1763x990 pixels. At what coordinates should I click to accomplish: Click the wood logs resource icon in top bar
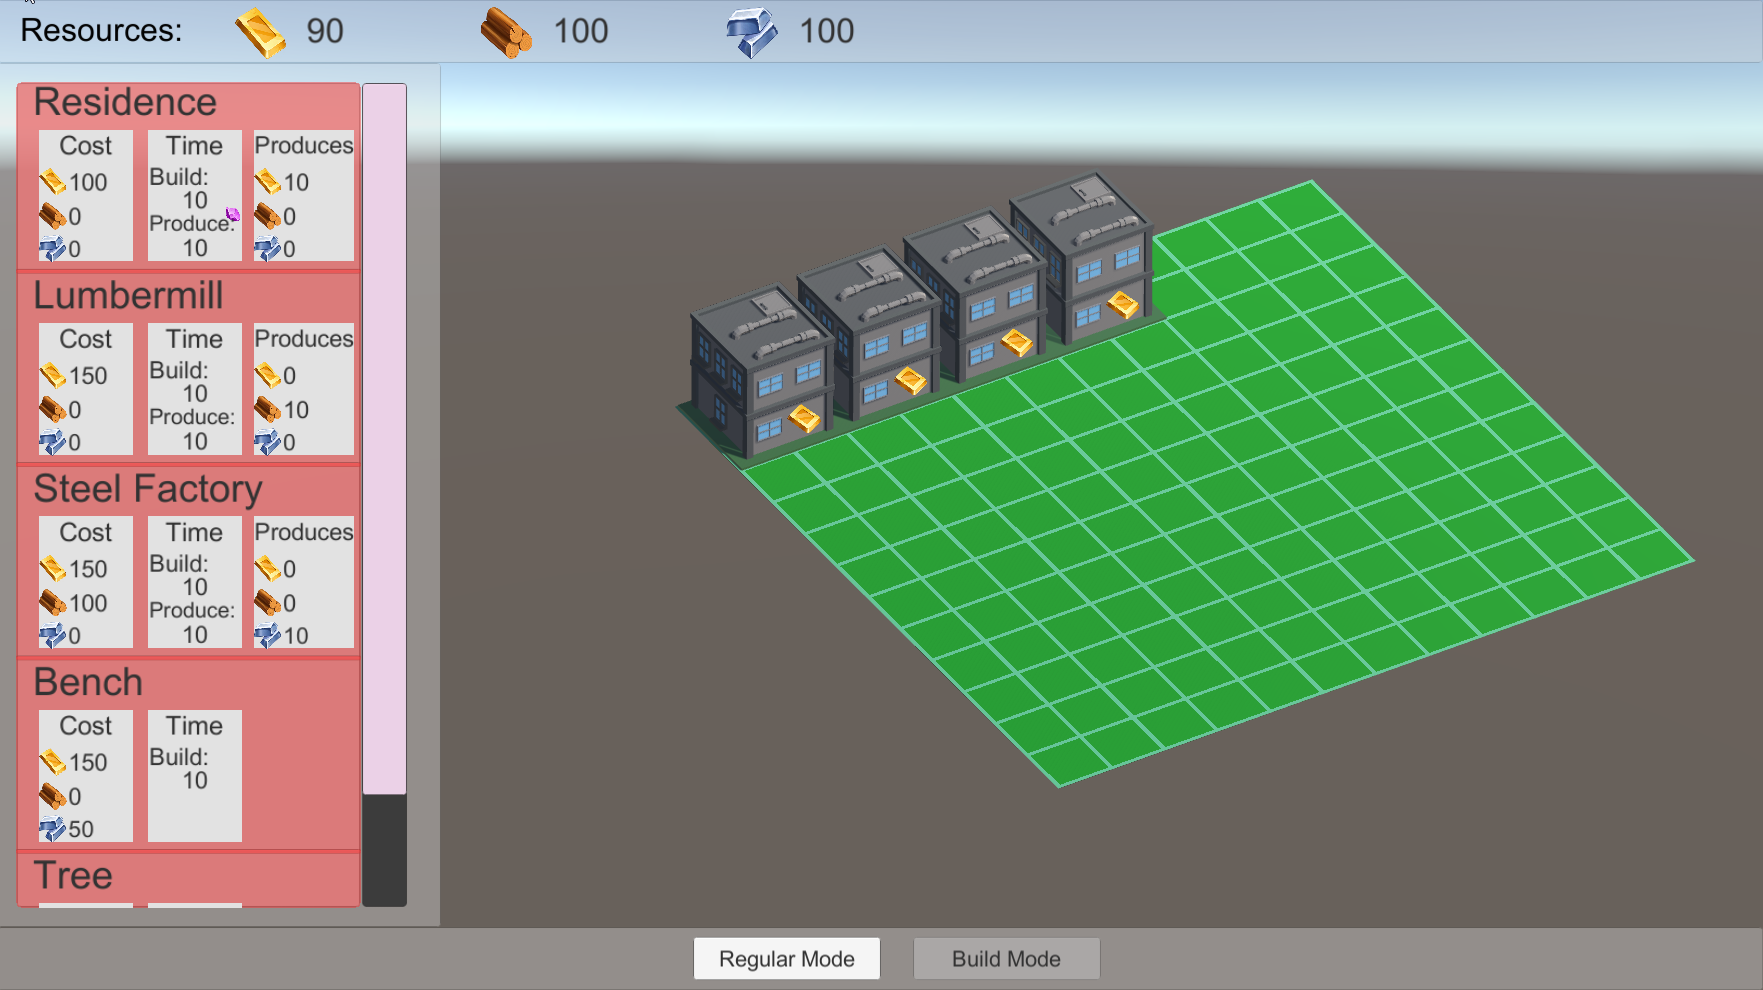506,32
